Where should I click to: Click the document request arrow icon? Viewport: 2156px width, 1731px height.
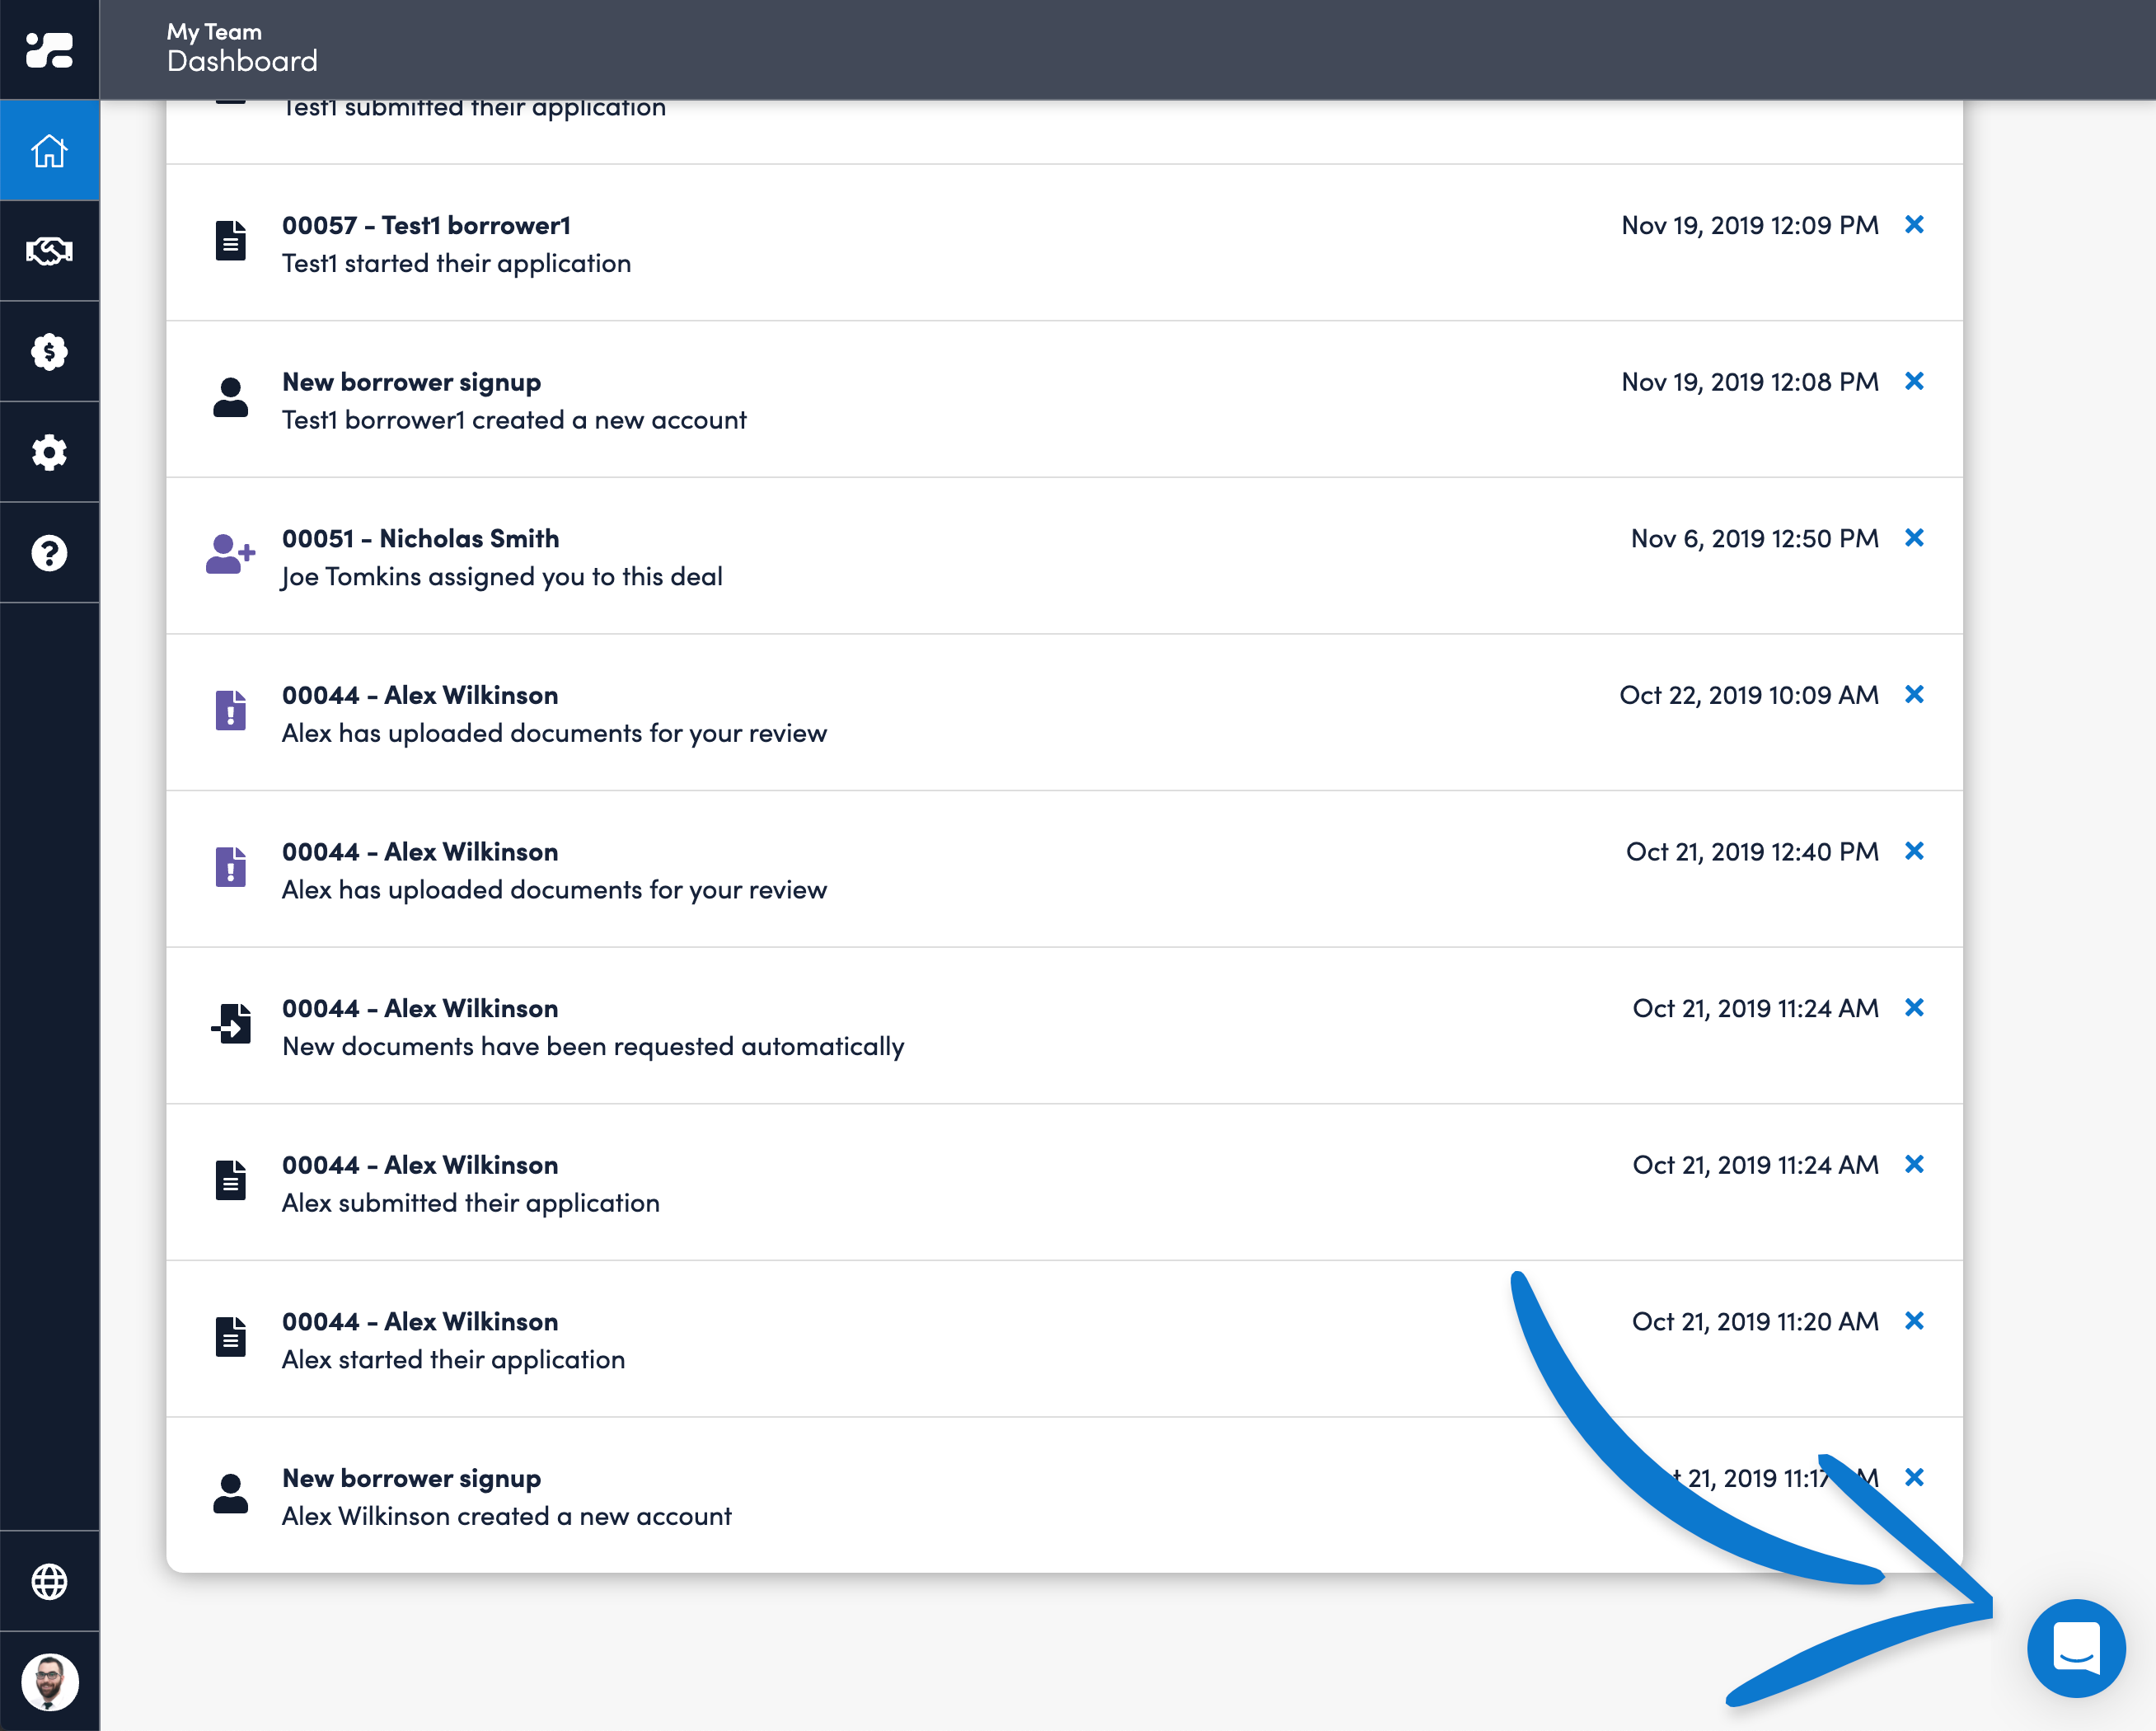231,1023
